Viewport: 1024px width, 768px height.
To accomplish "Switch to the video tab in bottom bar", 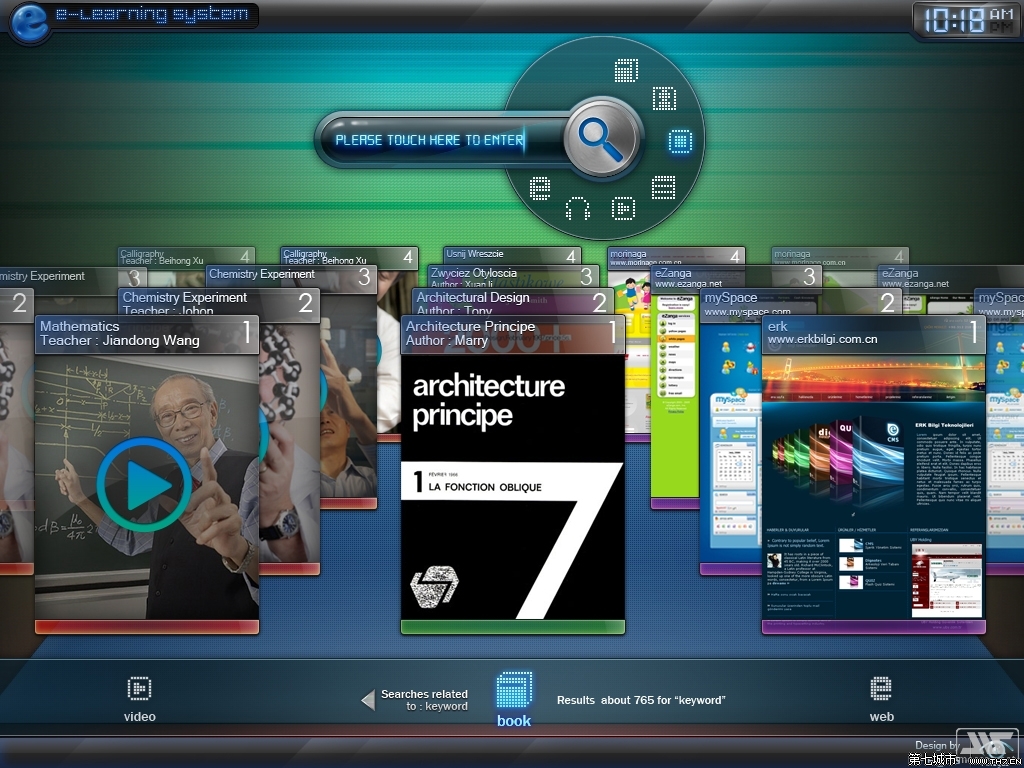I will 139,698.
